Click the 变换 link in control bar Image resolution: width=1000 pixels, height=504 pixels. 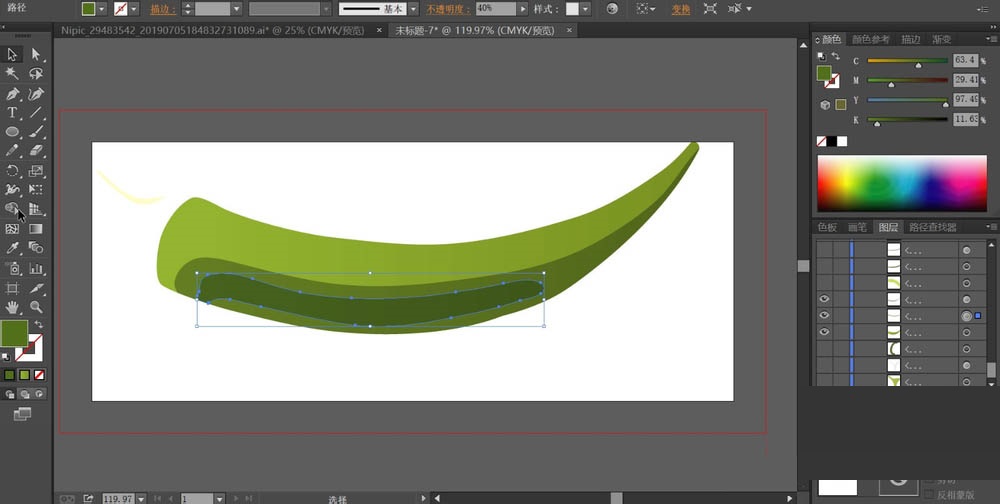click(x=681, y=9)
